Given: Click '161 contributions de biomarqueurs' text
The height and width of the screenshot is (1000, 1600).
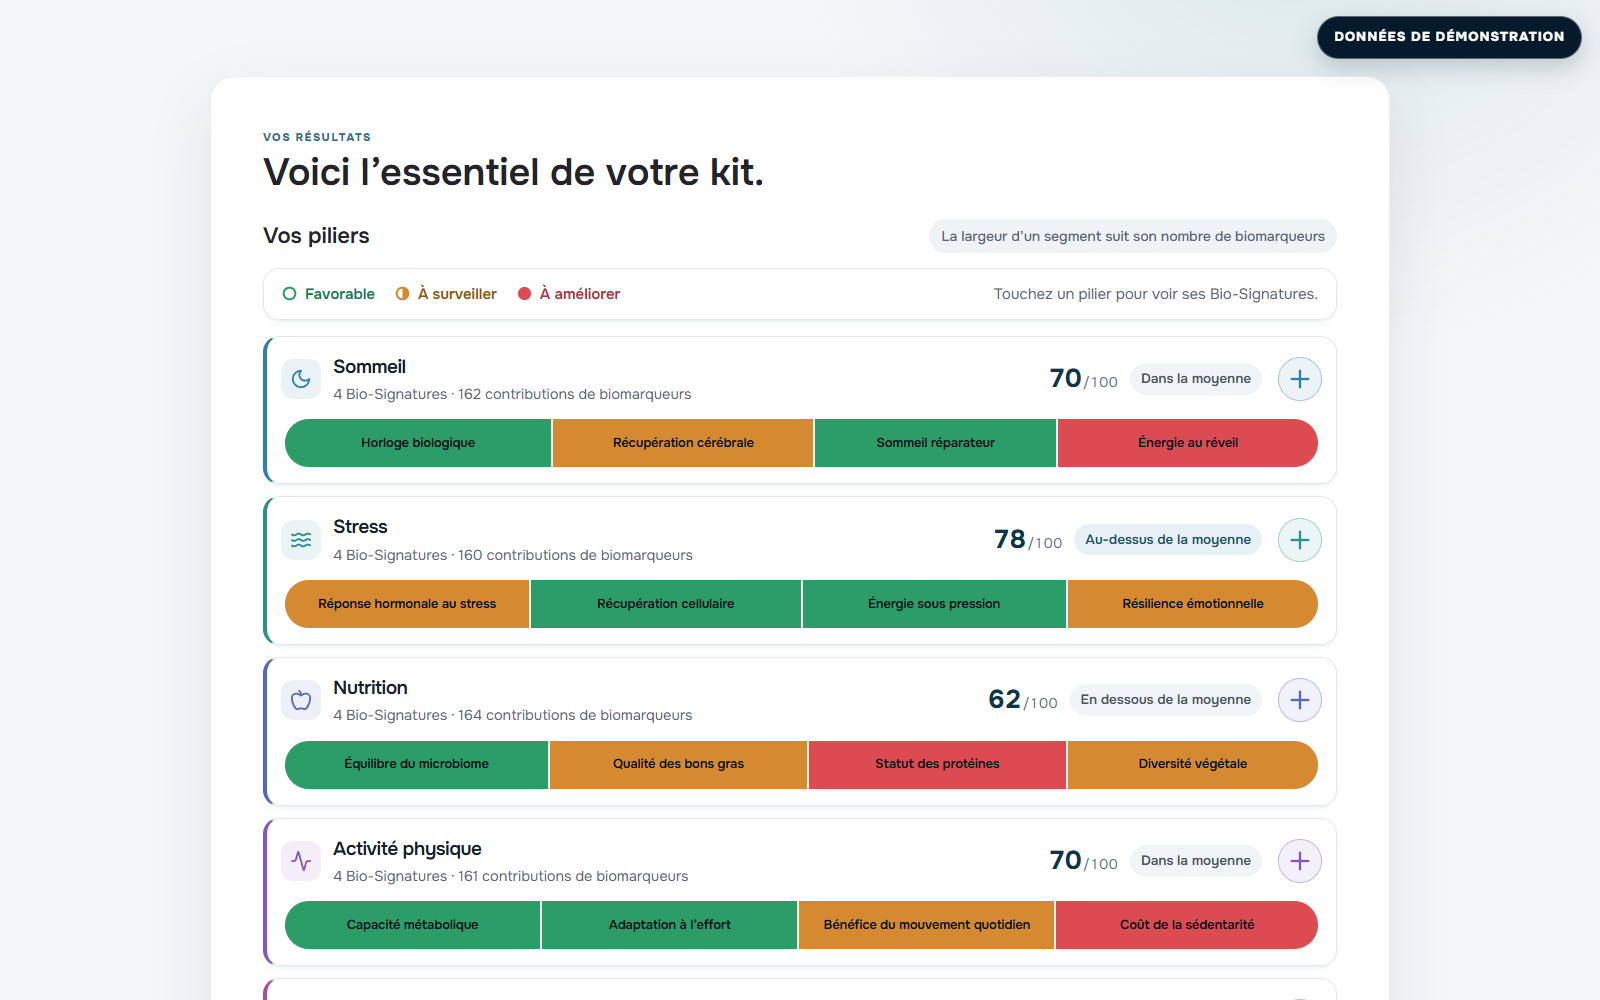Looking at the screenshot, I should 573,877.
